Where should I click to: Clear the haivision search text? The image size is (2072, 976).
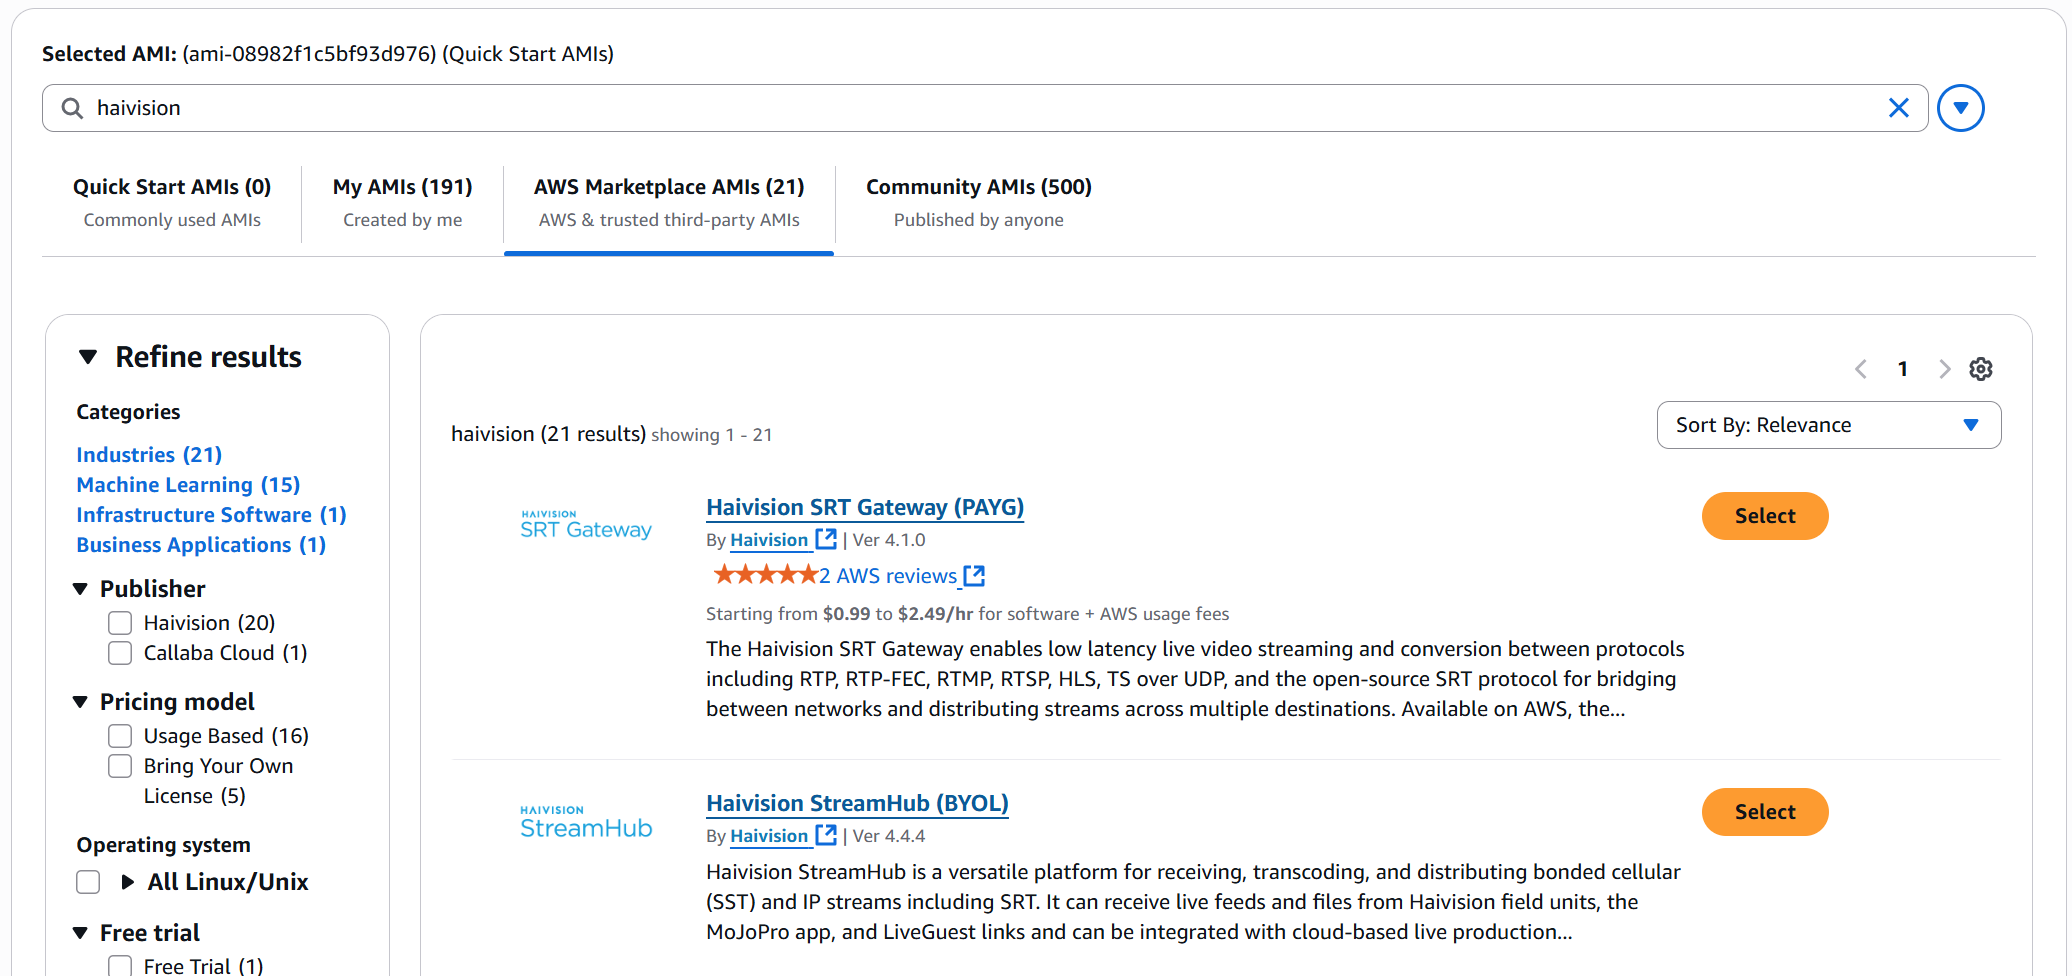pos(1898,108)
